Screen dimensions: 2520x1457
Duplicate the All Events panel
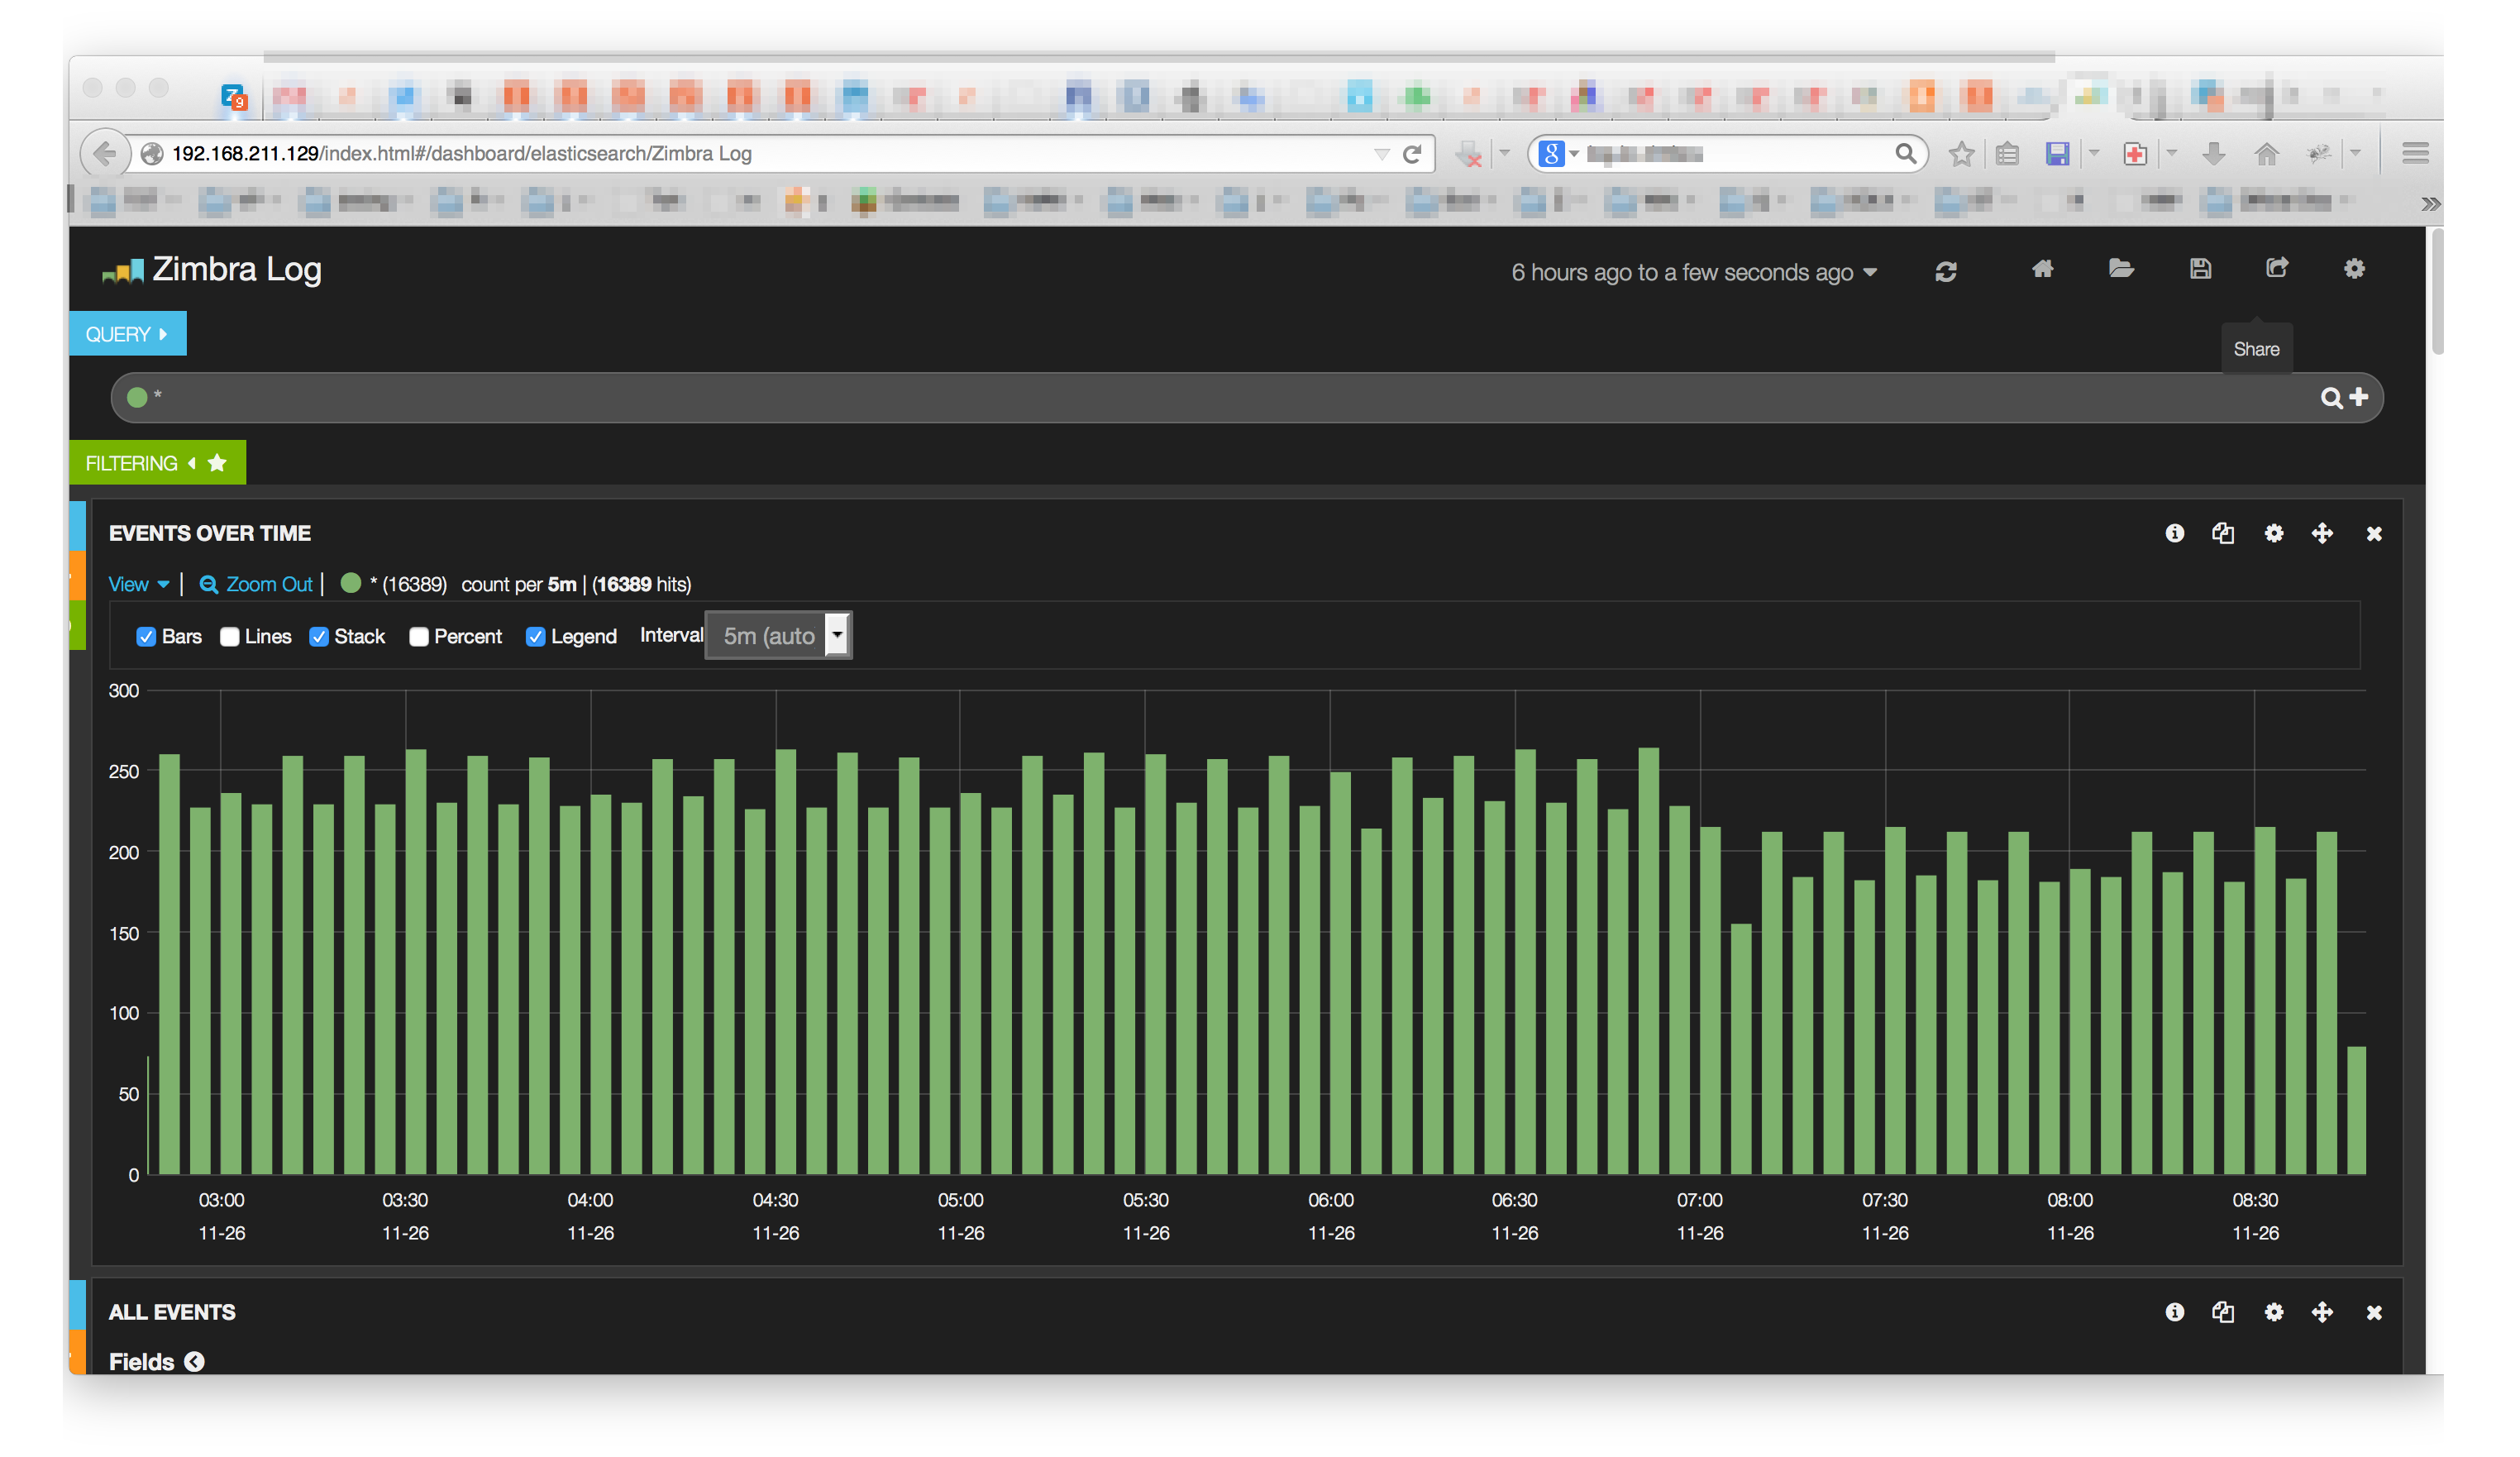point(2222,1312)
